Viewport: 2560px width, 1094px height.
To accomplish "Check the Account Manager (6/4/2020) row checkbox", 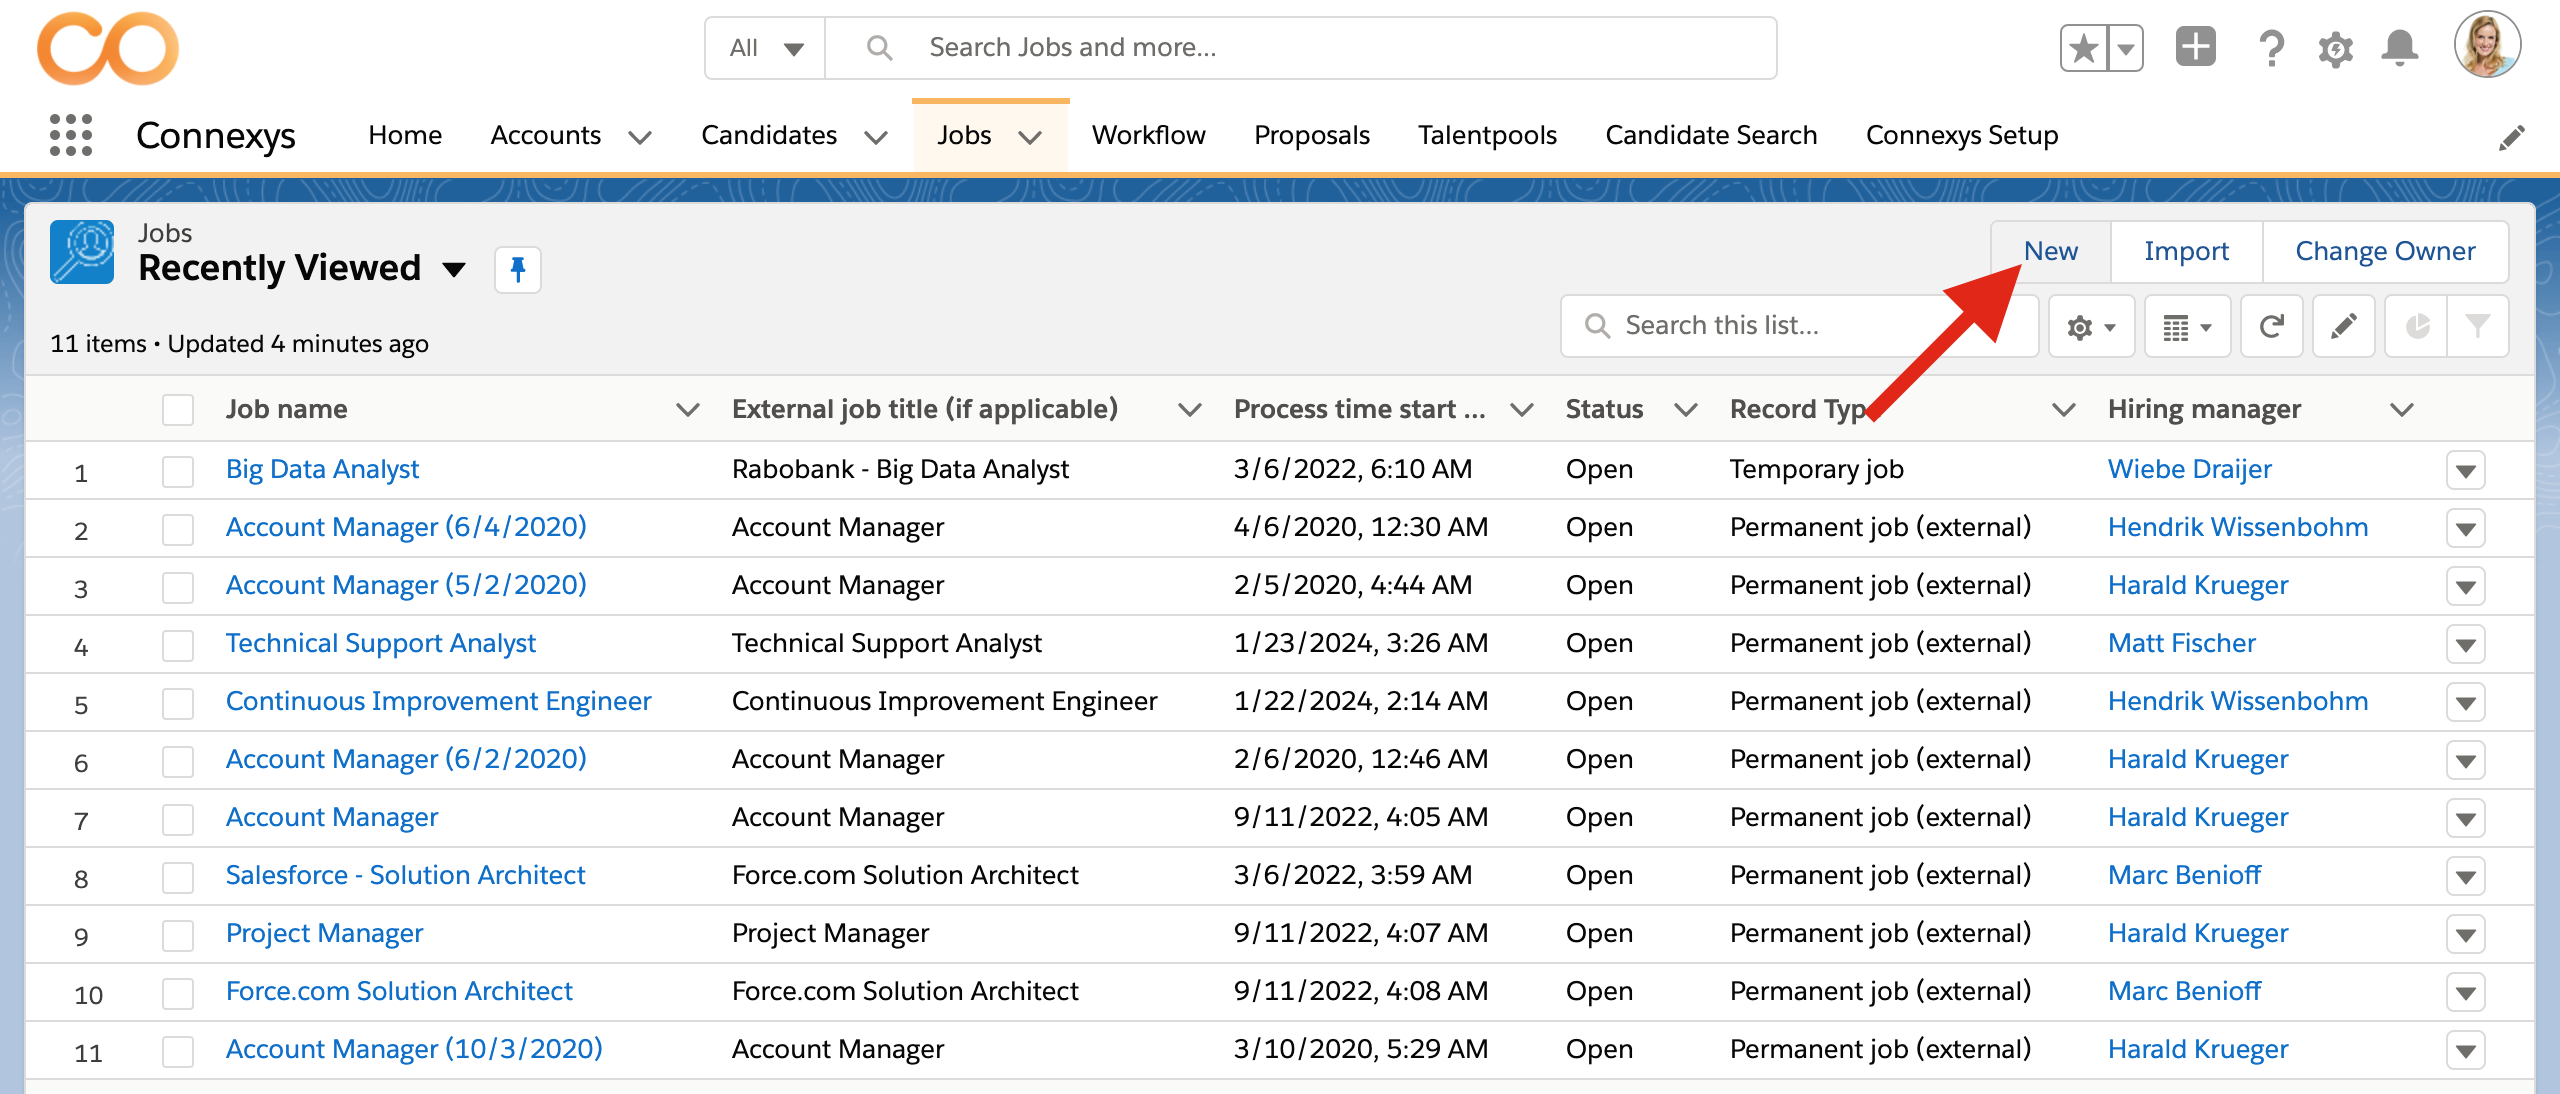I will click(x=178, y=529).
